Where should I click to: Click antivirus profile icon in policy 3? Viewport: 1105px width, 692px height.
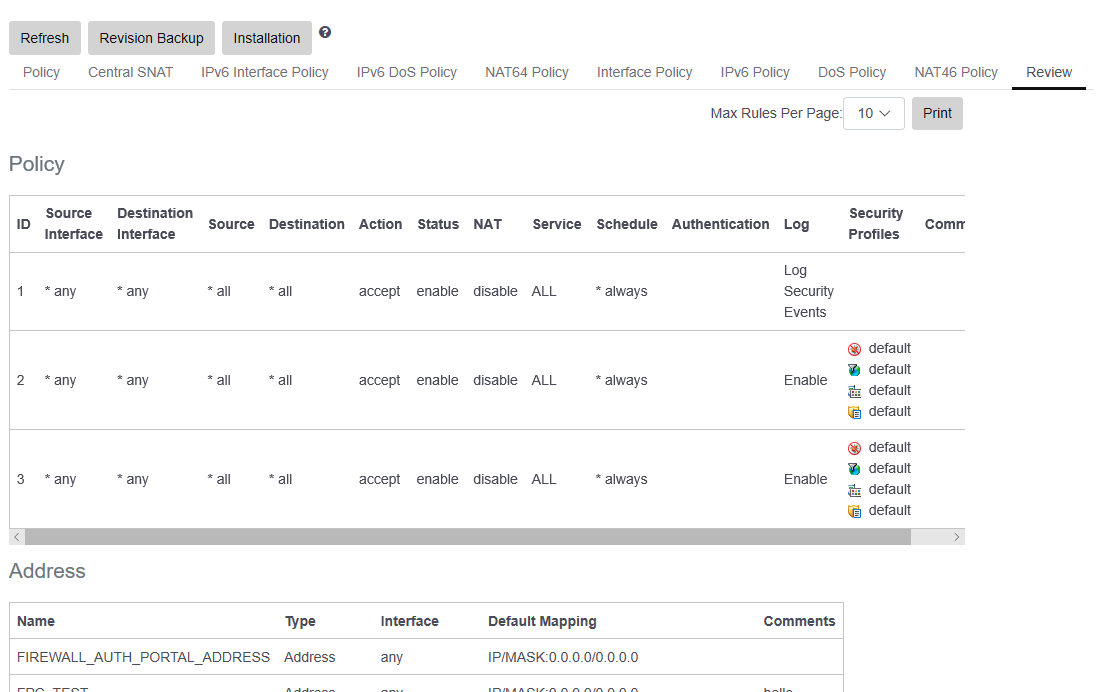(x=854, y=448)
